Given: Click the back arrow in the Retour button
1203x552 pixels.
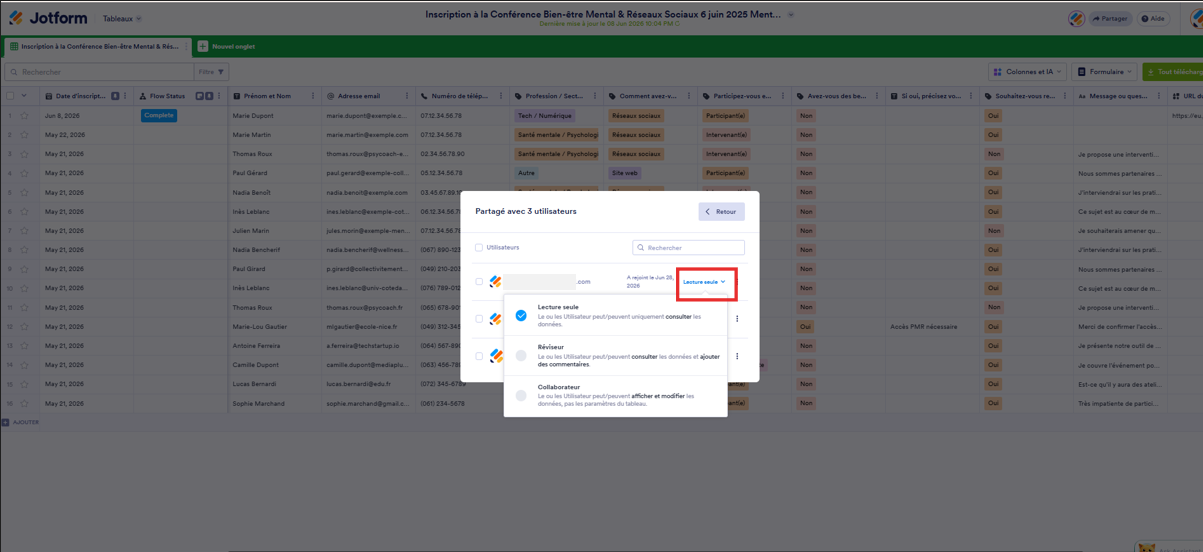Looking at the screenshot, I should point(708,212).
